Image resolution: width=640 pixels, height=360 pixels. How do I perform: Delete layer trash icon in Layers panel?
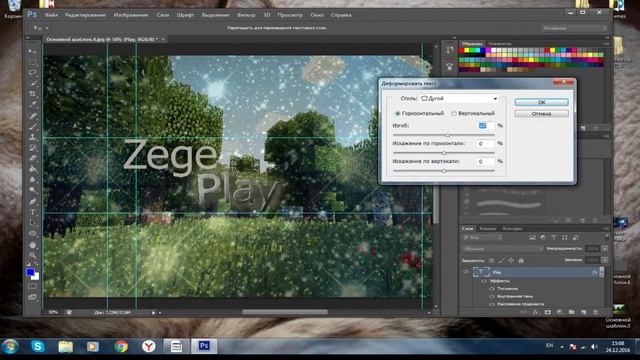tap(596, 312)
